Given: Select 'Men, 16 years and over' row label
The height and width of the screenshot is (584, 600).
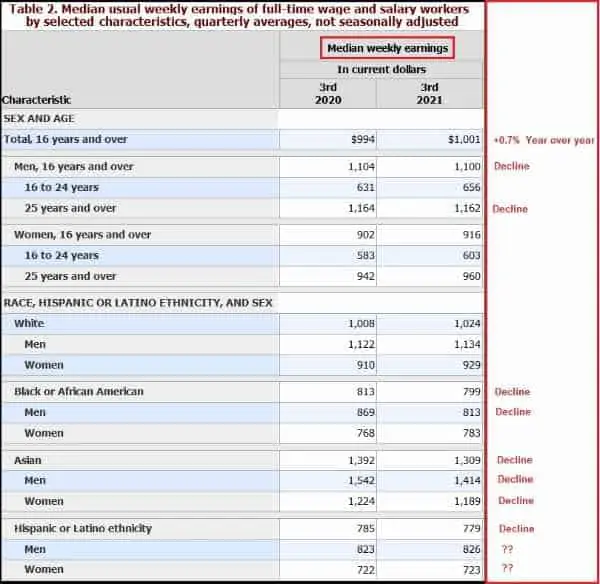Looking at the screenshot, I should [x=74, y=167].
